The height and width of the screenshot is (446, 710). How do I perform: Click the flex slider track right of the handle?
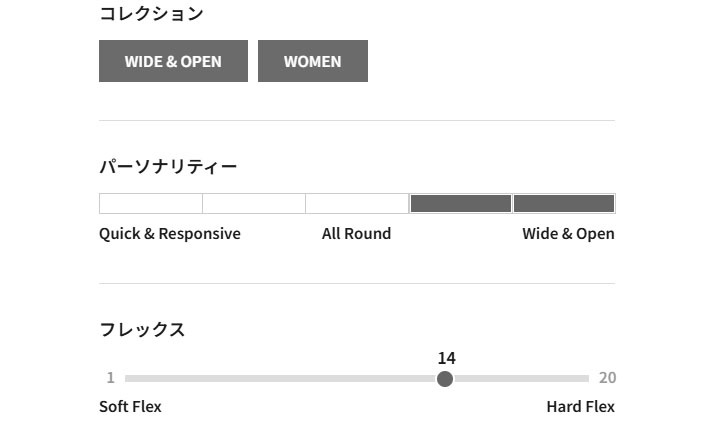(x=520, y=379)
